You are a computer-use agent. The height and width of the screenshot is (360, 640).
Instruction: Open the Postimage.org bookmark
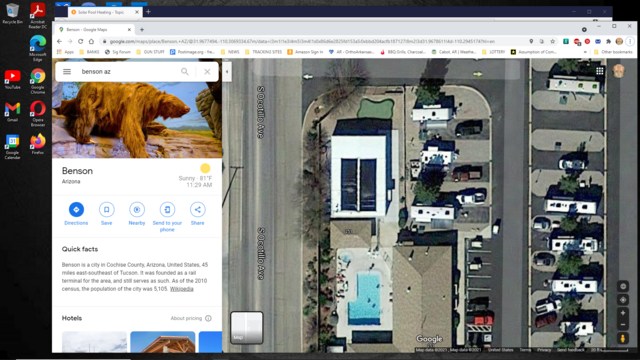pyautogui.click(x=192, y=52)
